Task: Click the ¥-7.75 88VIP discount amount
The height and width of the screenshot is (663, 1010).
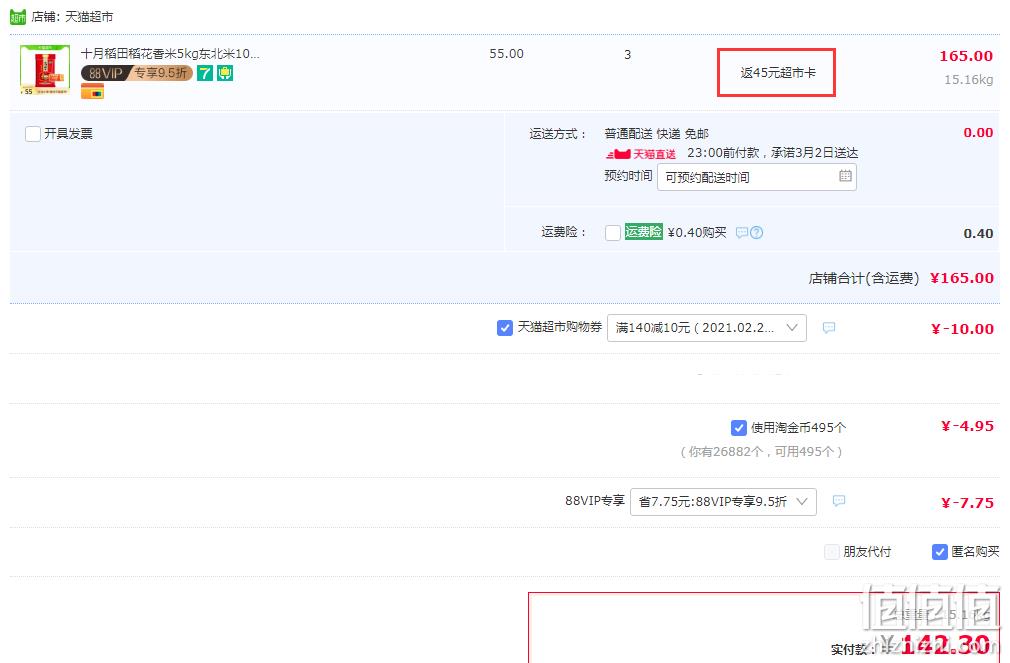Action: point(967,503)
